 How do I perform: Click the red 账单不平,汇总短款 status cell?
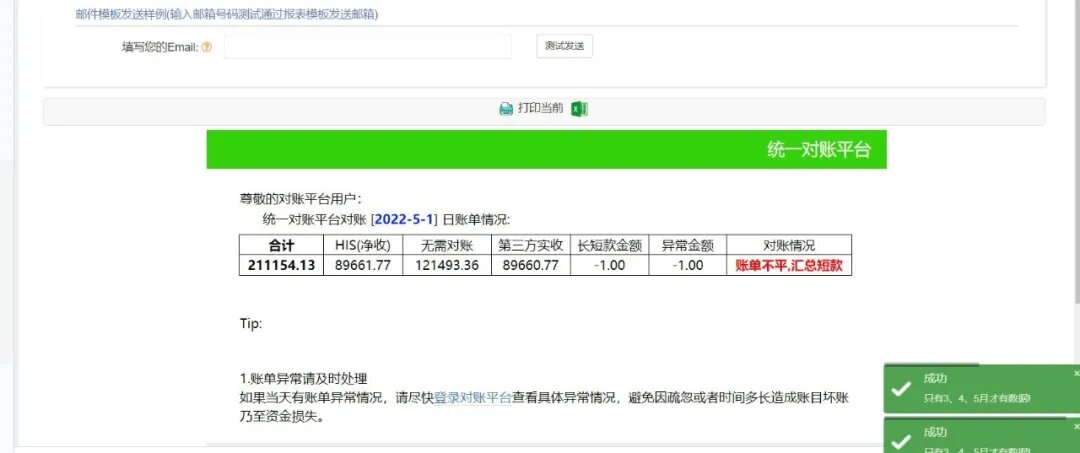(x=788, y=265)
